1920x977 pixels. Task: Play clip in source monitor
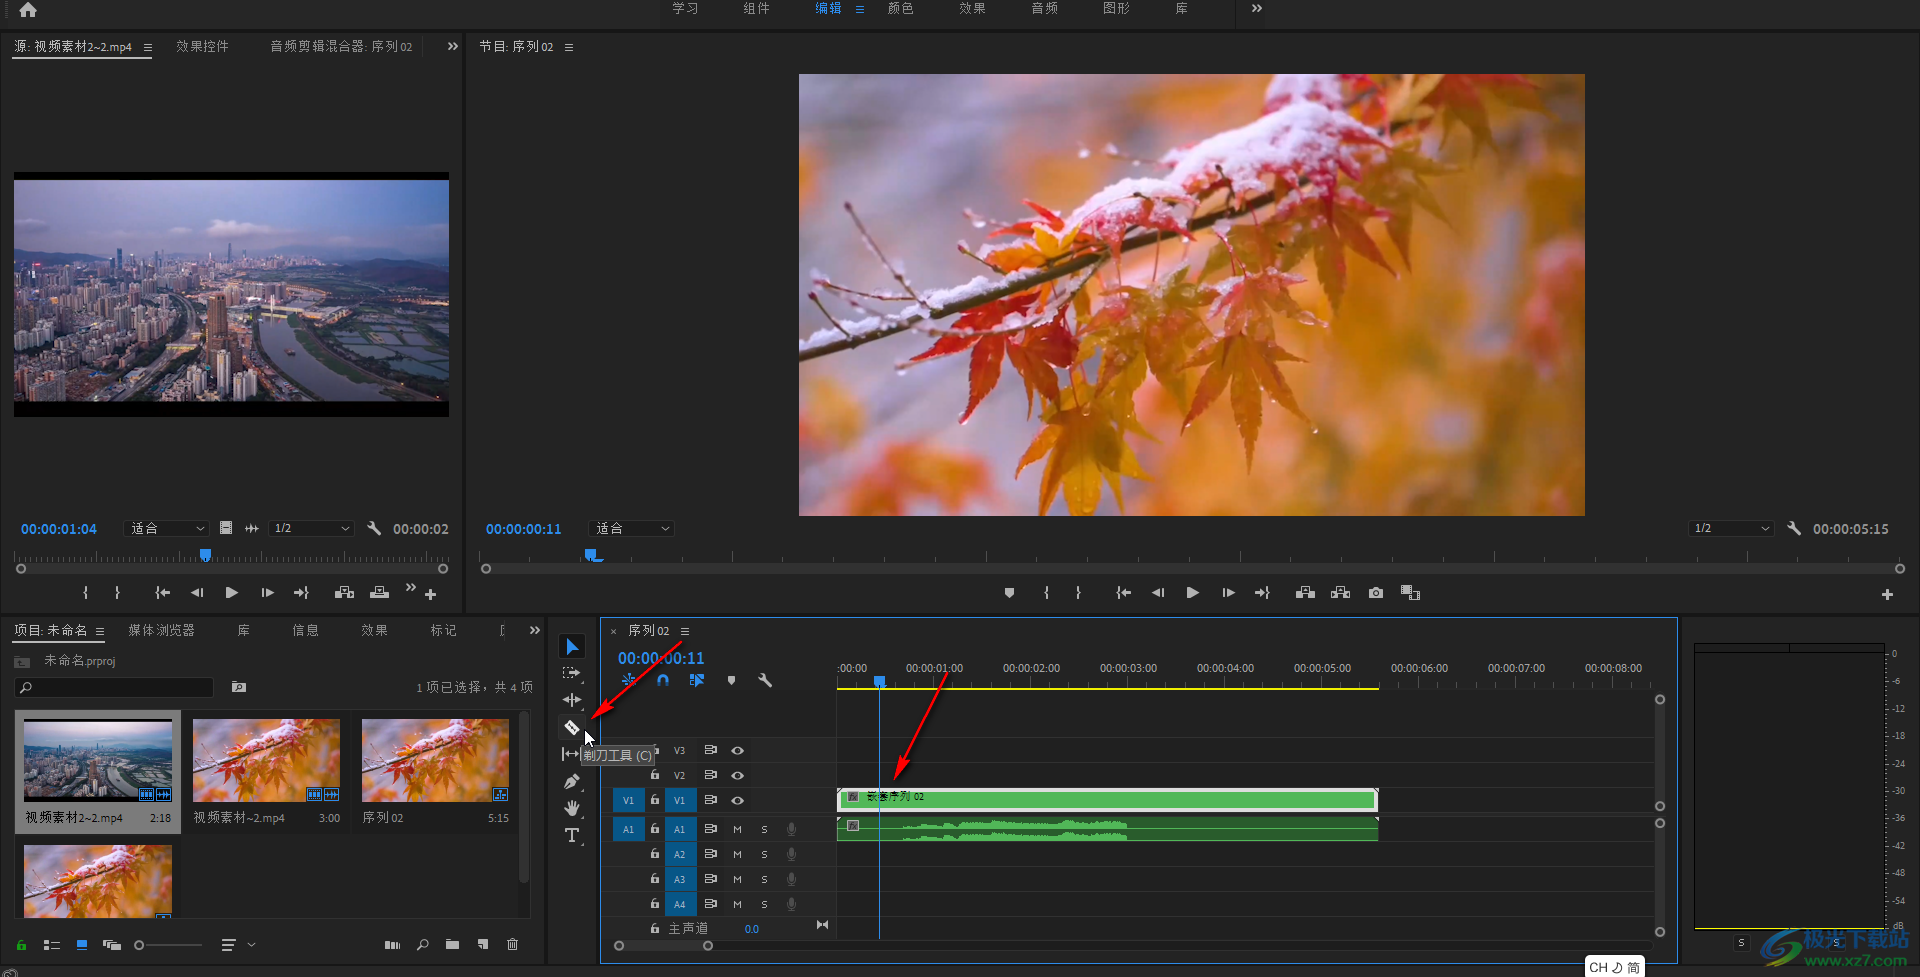click(x=231, y=593)
